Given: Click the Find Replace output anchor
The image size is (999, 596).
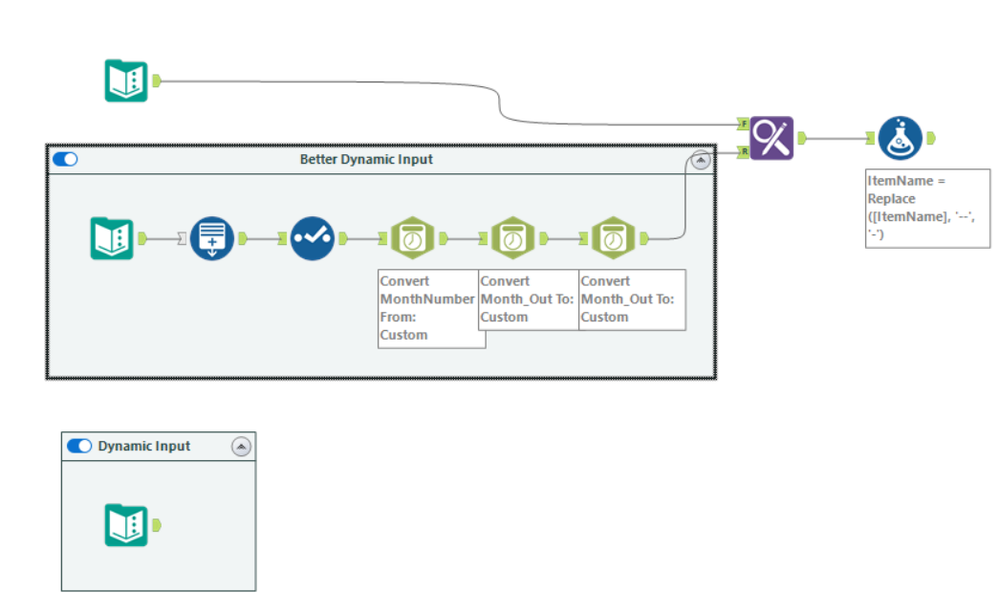Looking at the screenshot, I should click(x=801, y=138).
